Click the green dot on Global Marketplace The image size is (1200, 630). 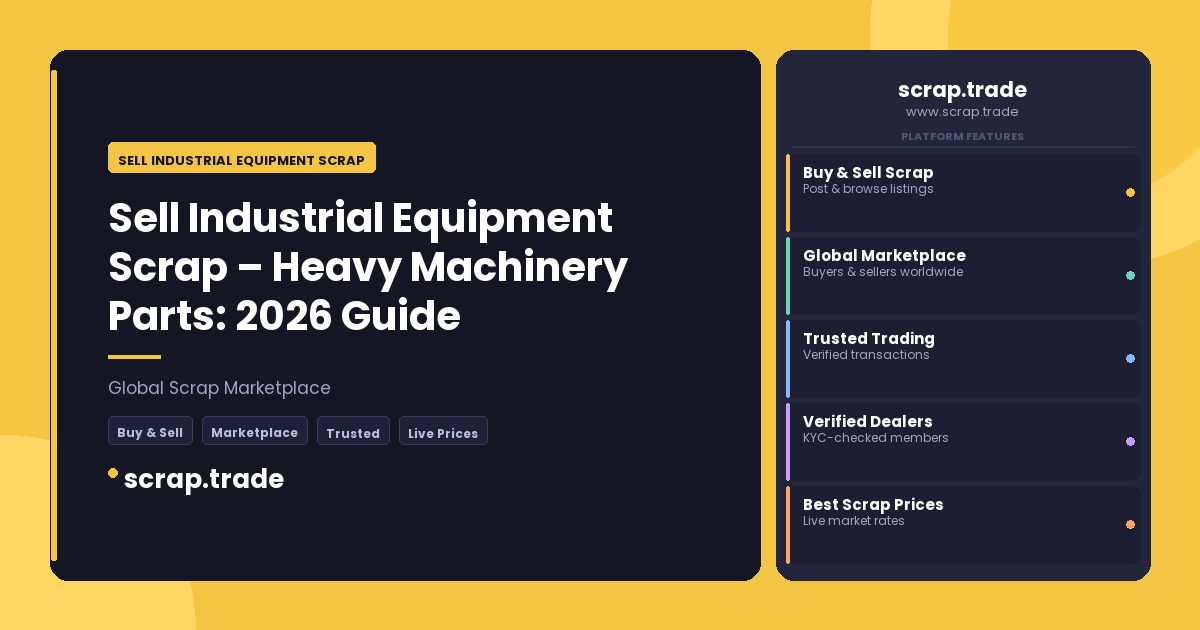point(1130,275)
